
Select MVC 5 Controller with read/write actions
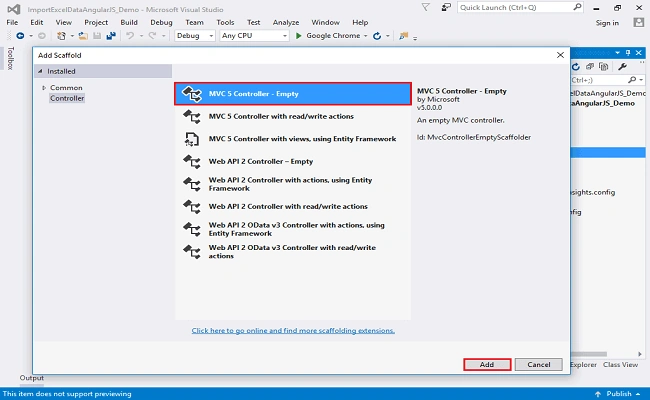coord(293,116)
